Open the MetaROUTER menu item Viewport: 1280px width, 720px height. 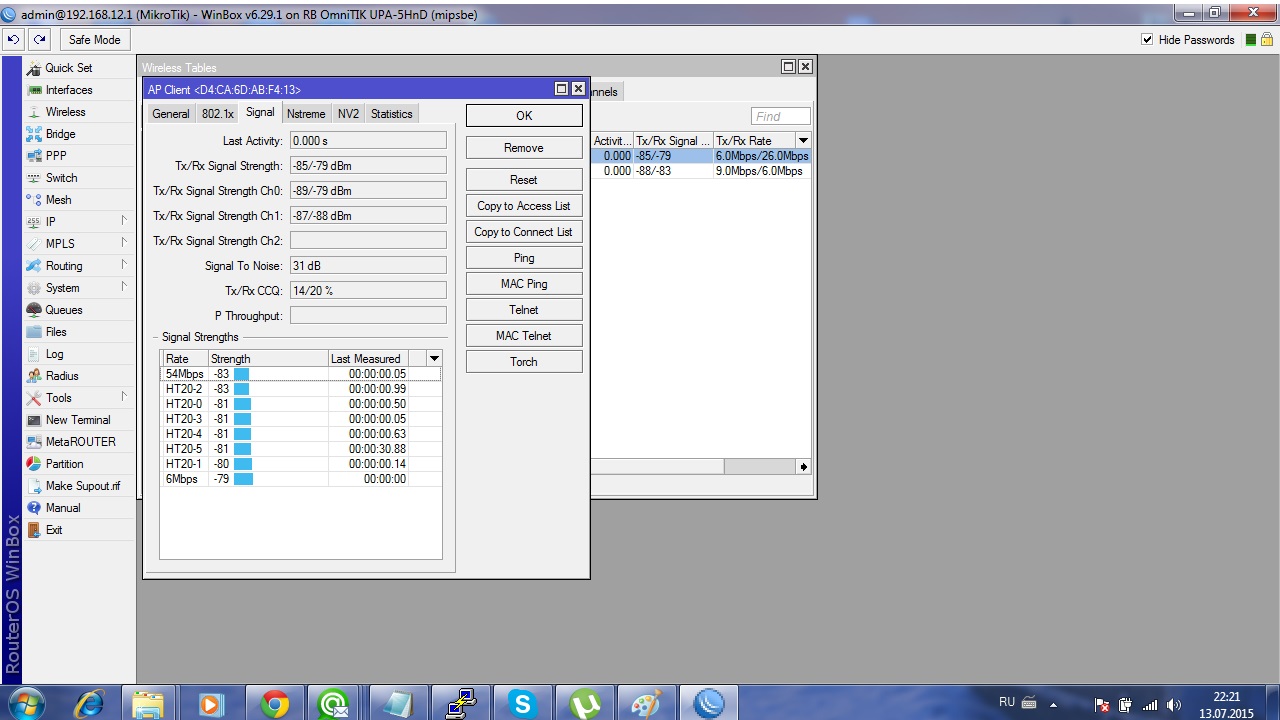point(80,442)
